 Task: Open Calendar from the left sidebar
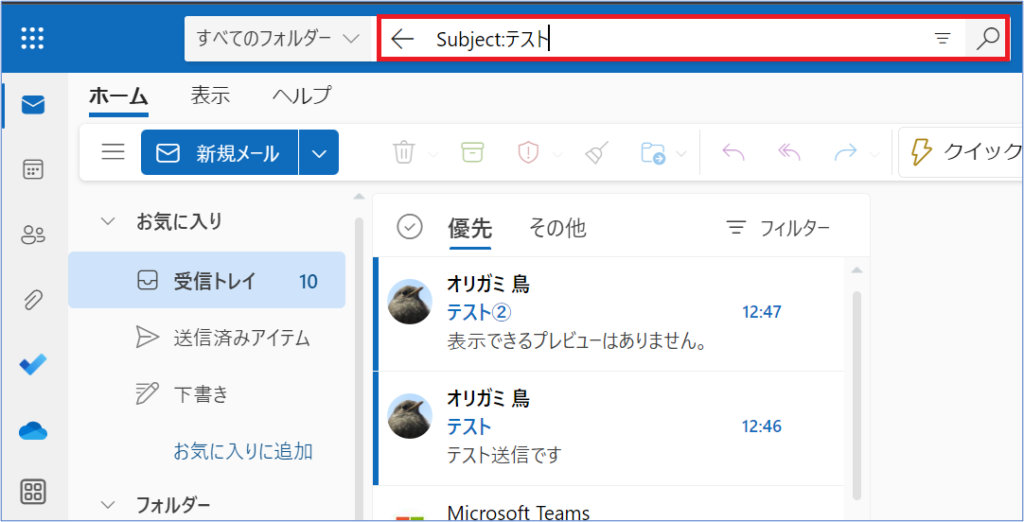[x=33, y=169]
